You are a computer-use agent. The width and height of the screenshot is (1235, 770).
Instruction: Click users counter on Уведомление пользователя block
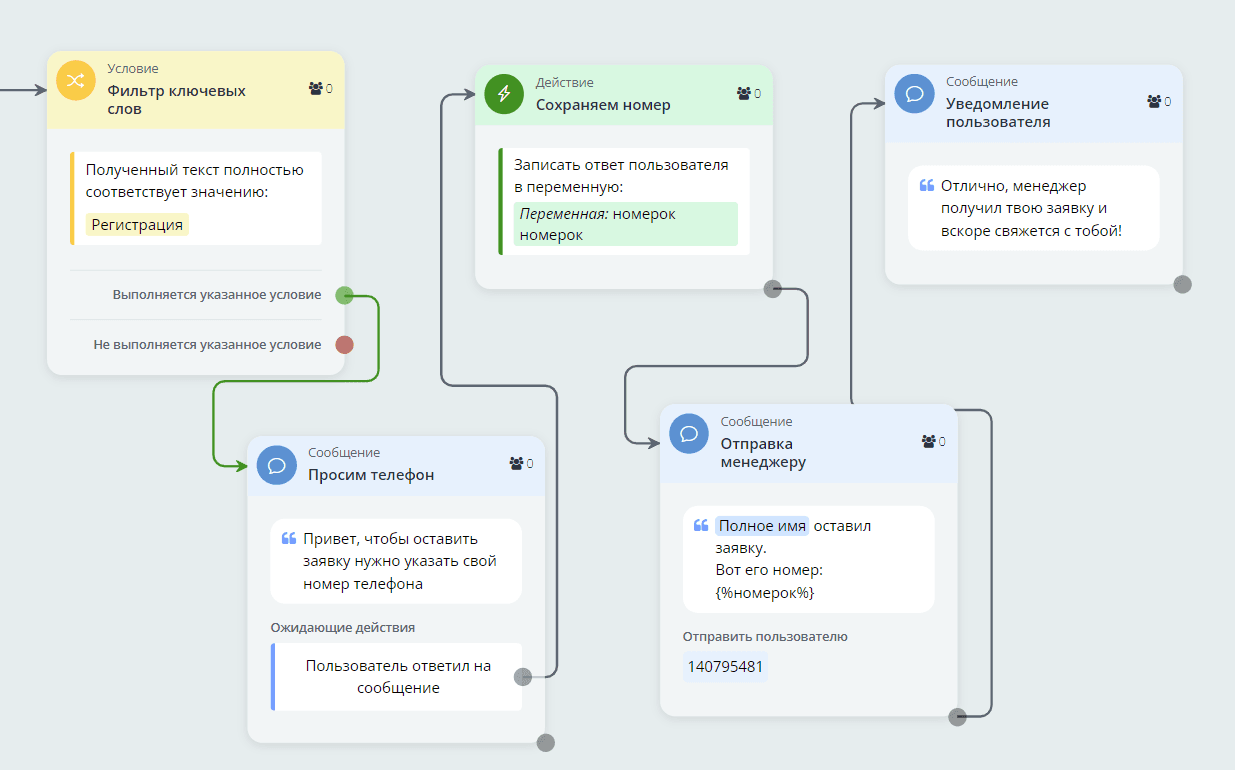point(1159,102)
